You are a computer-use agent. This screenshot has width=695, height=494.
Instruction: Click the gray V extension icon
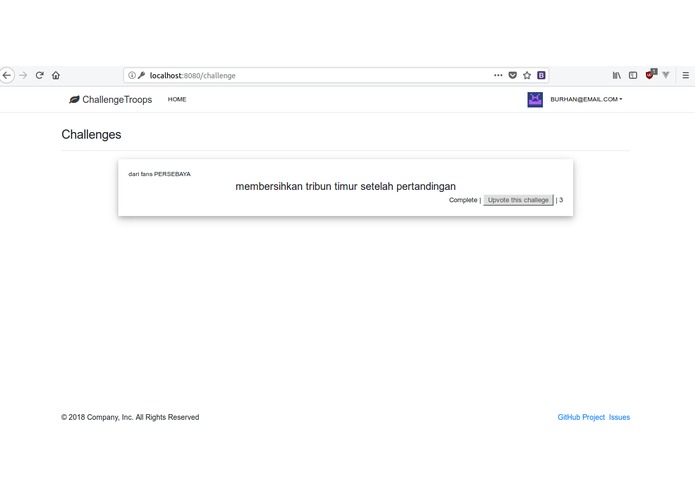[x=666, y=75]
